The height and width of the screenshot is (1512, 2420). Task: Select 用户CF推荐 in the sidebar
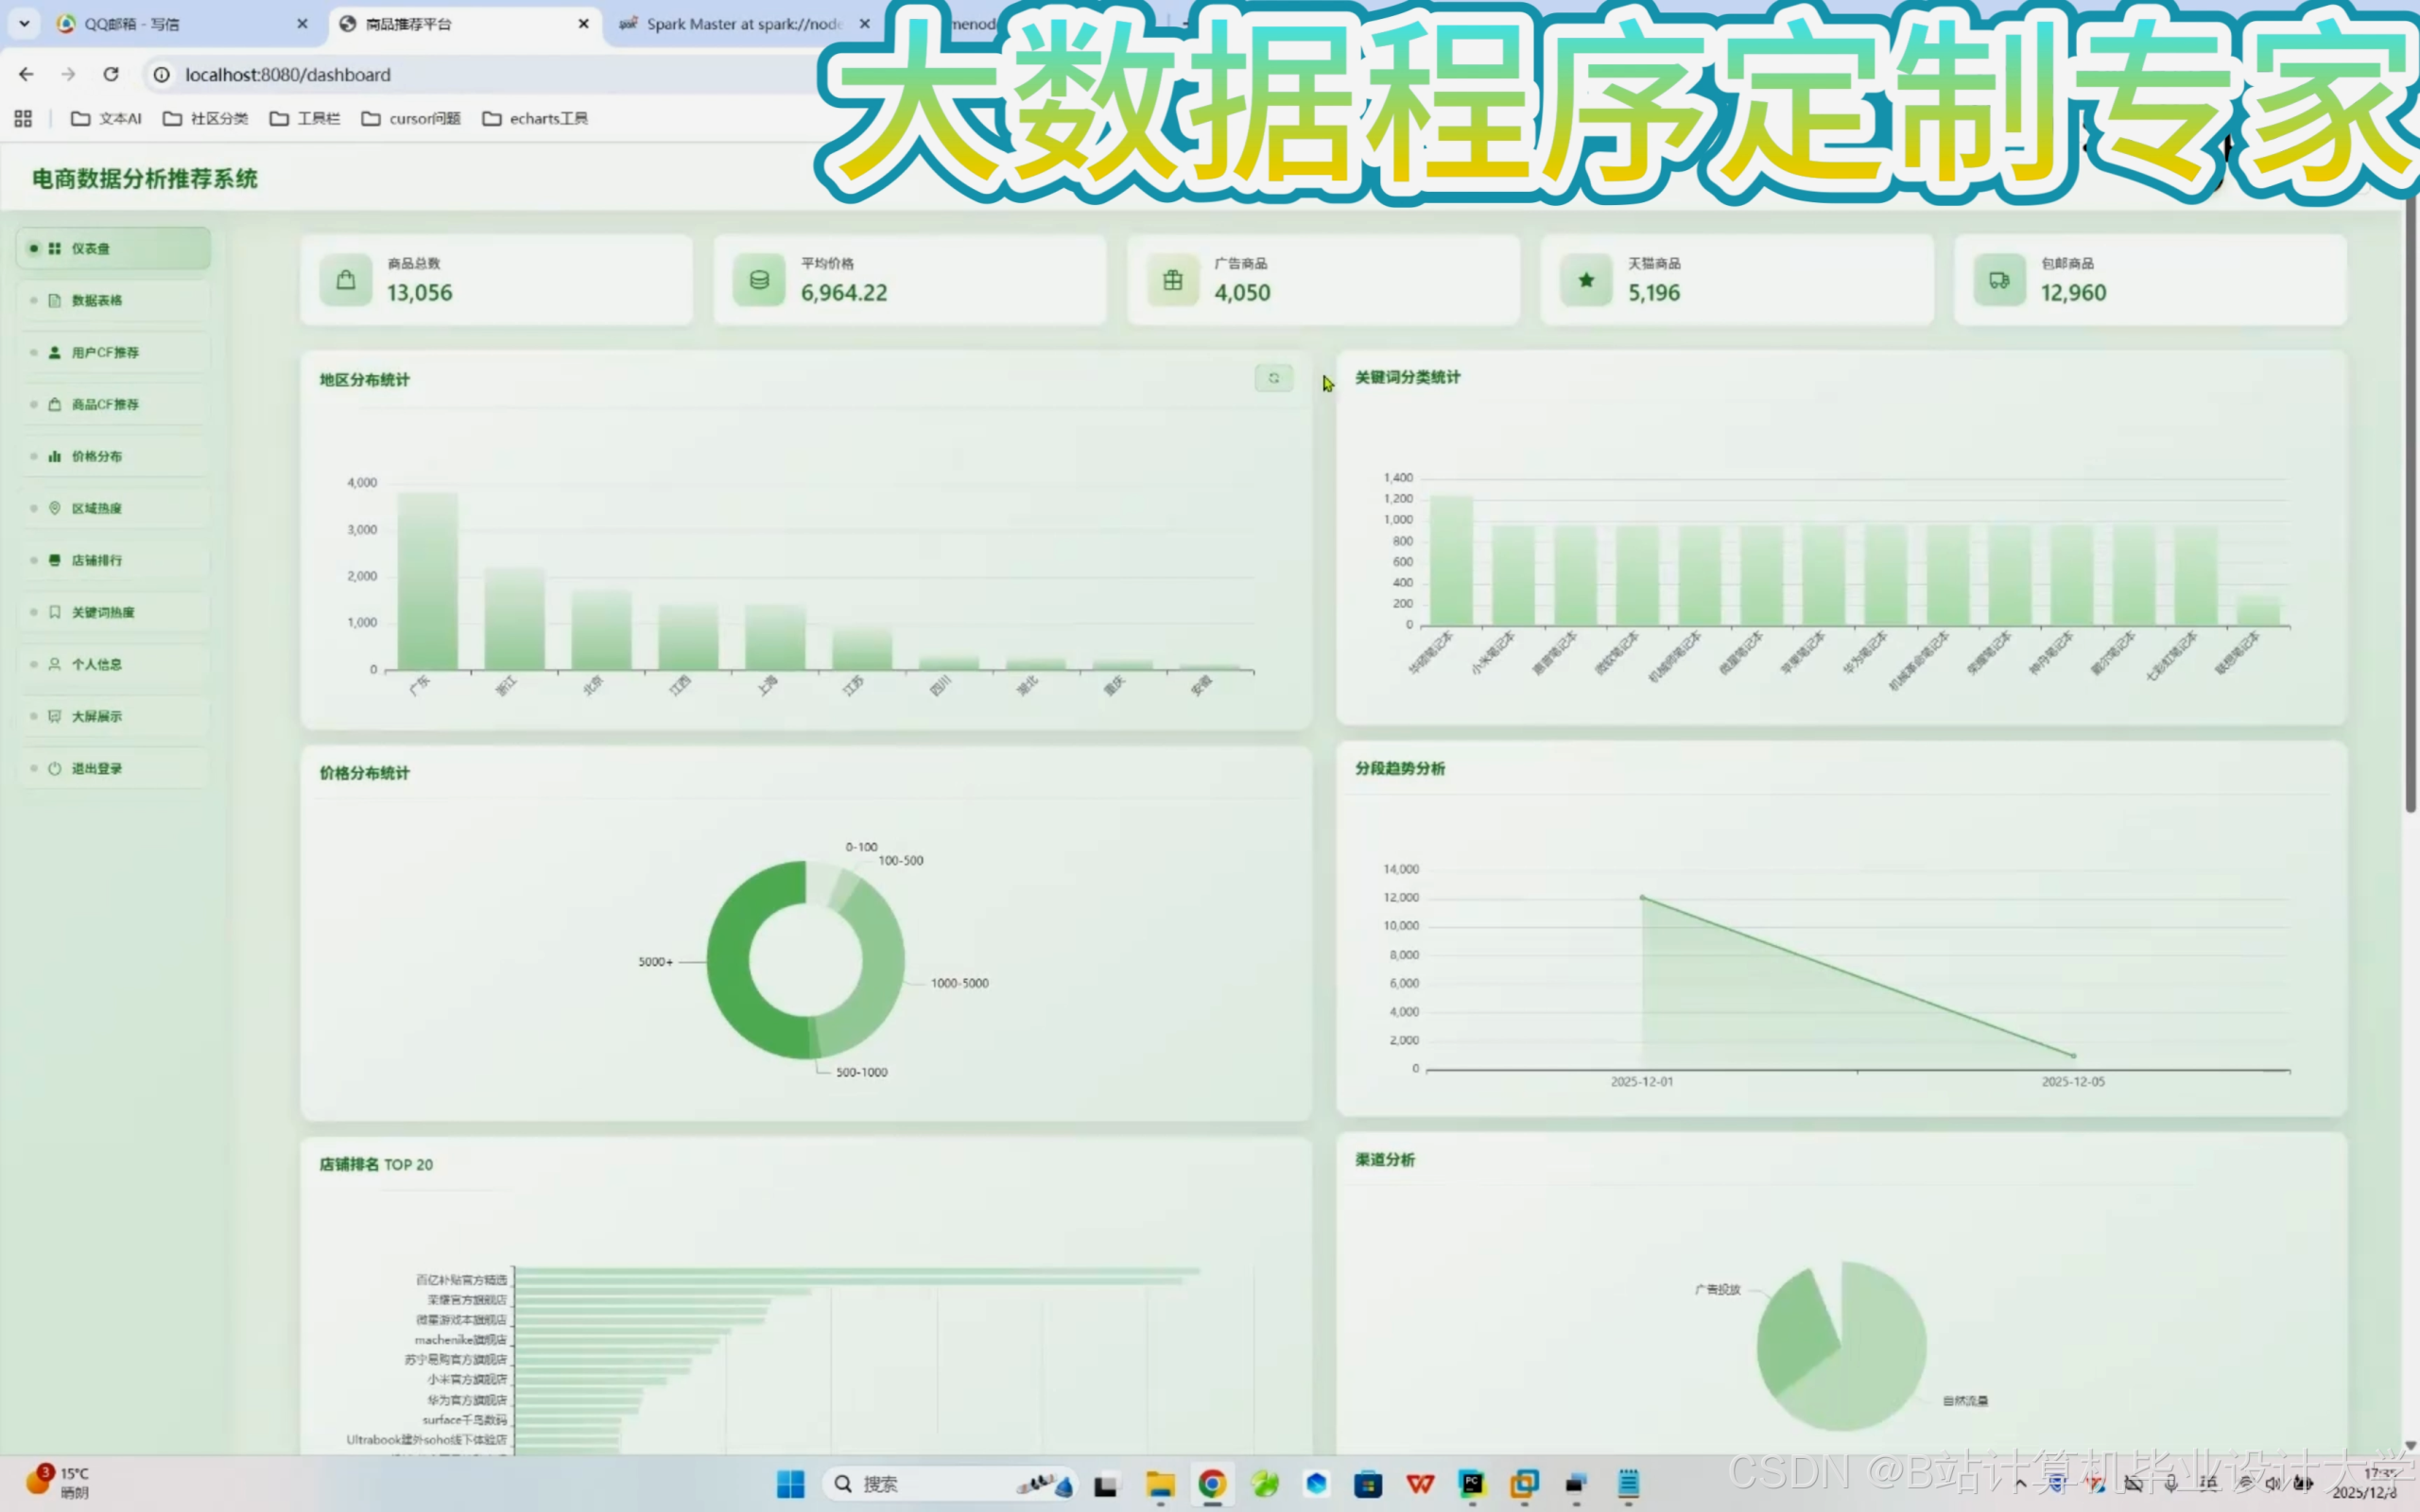tap(105, 352)
